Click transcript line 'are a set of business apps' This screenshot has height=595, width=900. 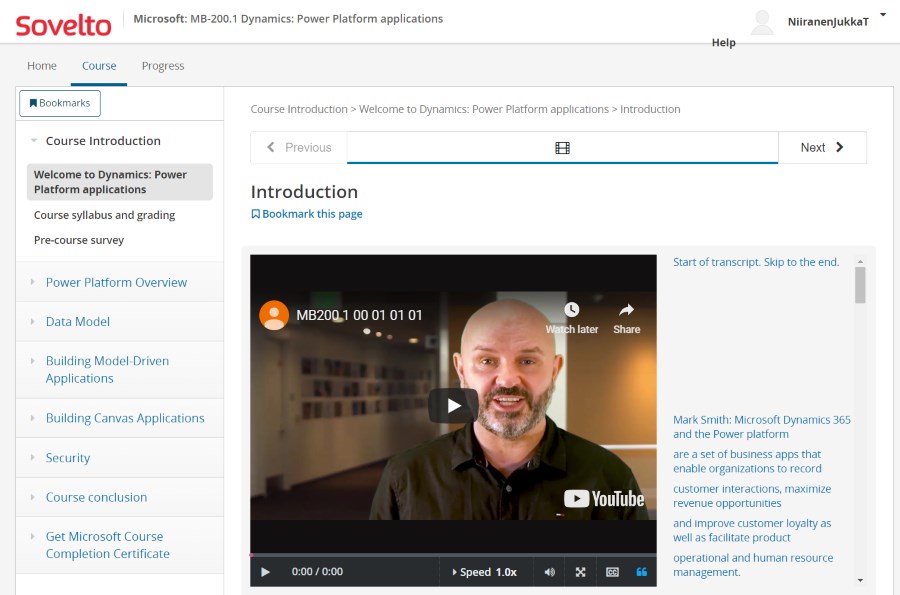point(747,461)
